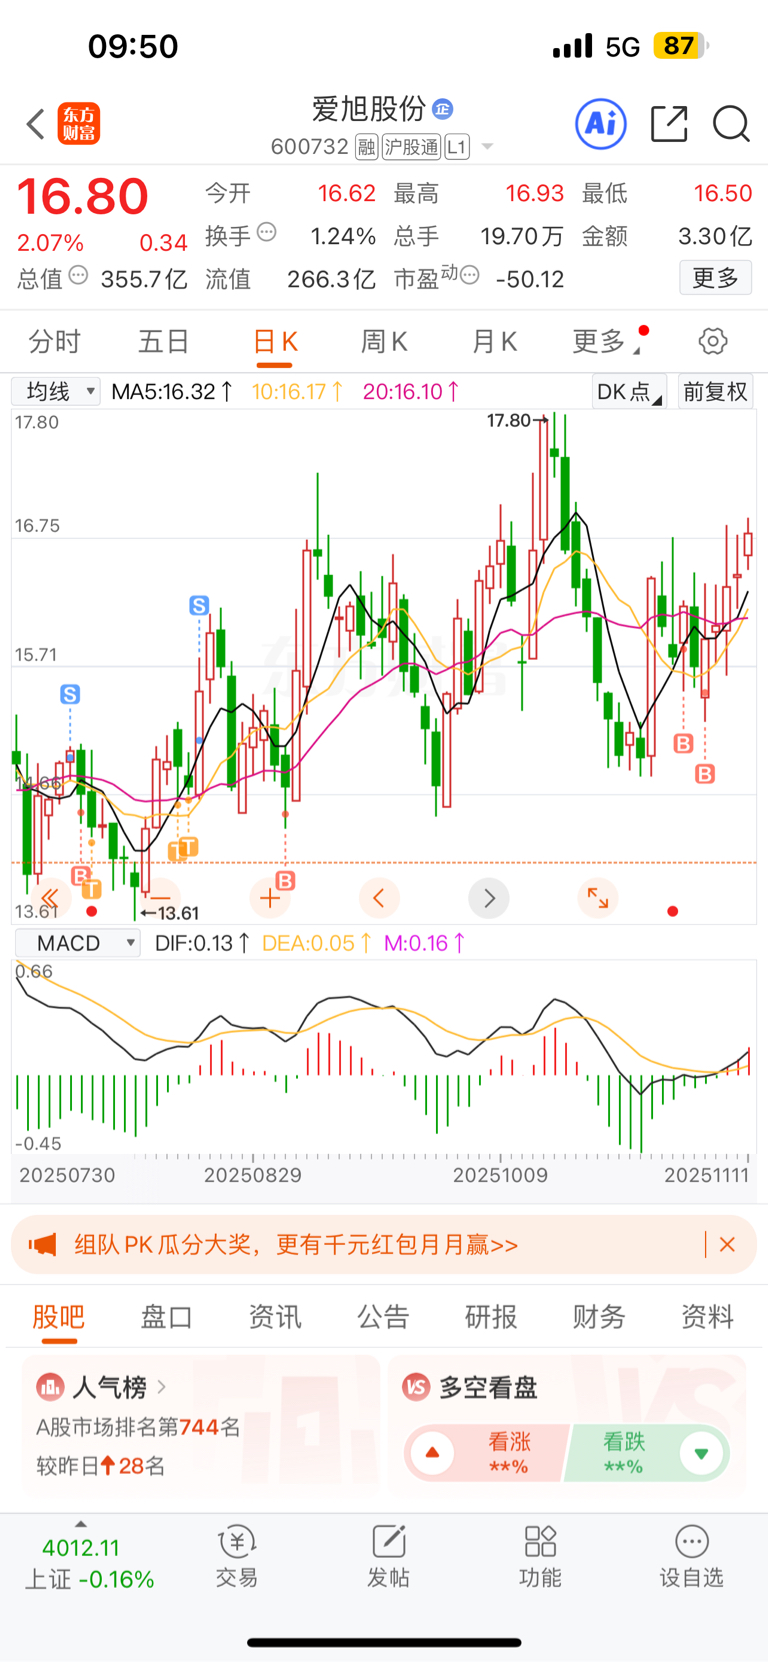This screenshot has height=1662, width=768.
Task: Expand stock code dropdown arrow next to L1
Action: point(487,147)
